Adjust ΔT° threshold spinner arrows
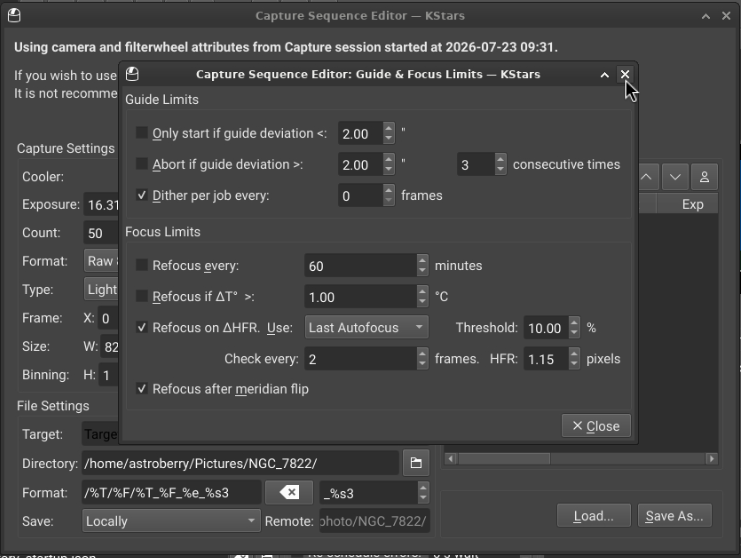Viewport: 741px width, 558px height. pos(422,297)
